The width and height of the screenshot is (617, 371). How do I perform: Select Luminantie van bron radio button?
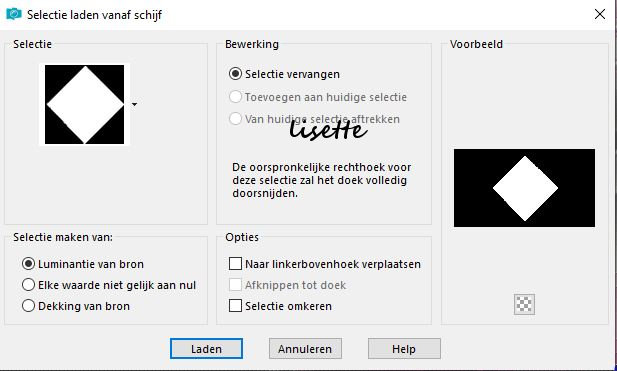tap(28, 264)
